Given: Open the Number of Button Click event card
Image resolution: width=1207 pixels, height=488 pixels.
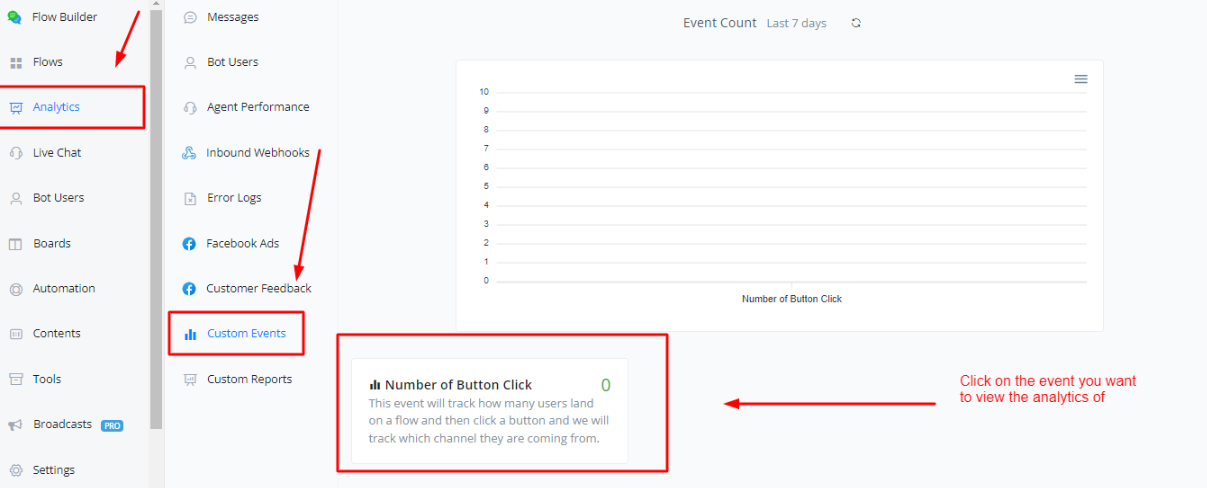Looking at the screenshot, I should (489, 410).
